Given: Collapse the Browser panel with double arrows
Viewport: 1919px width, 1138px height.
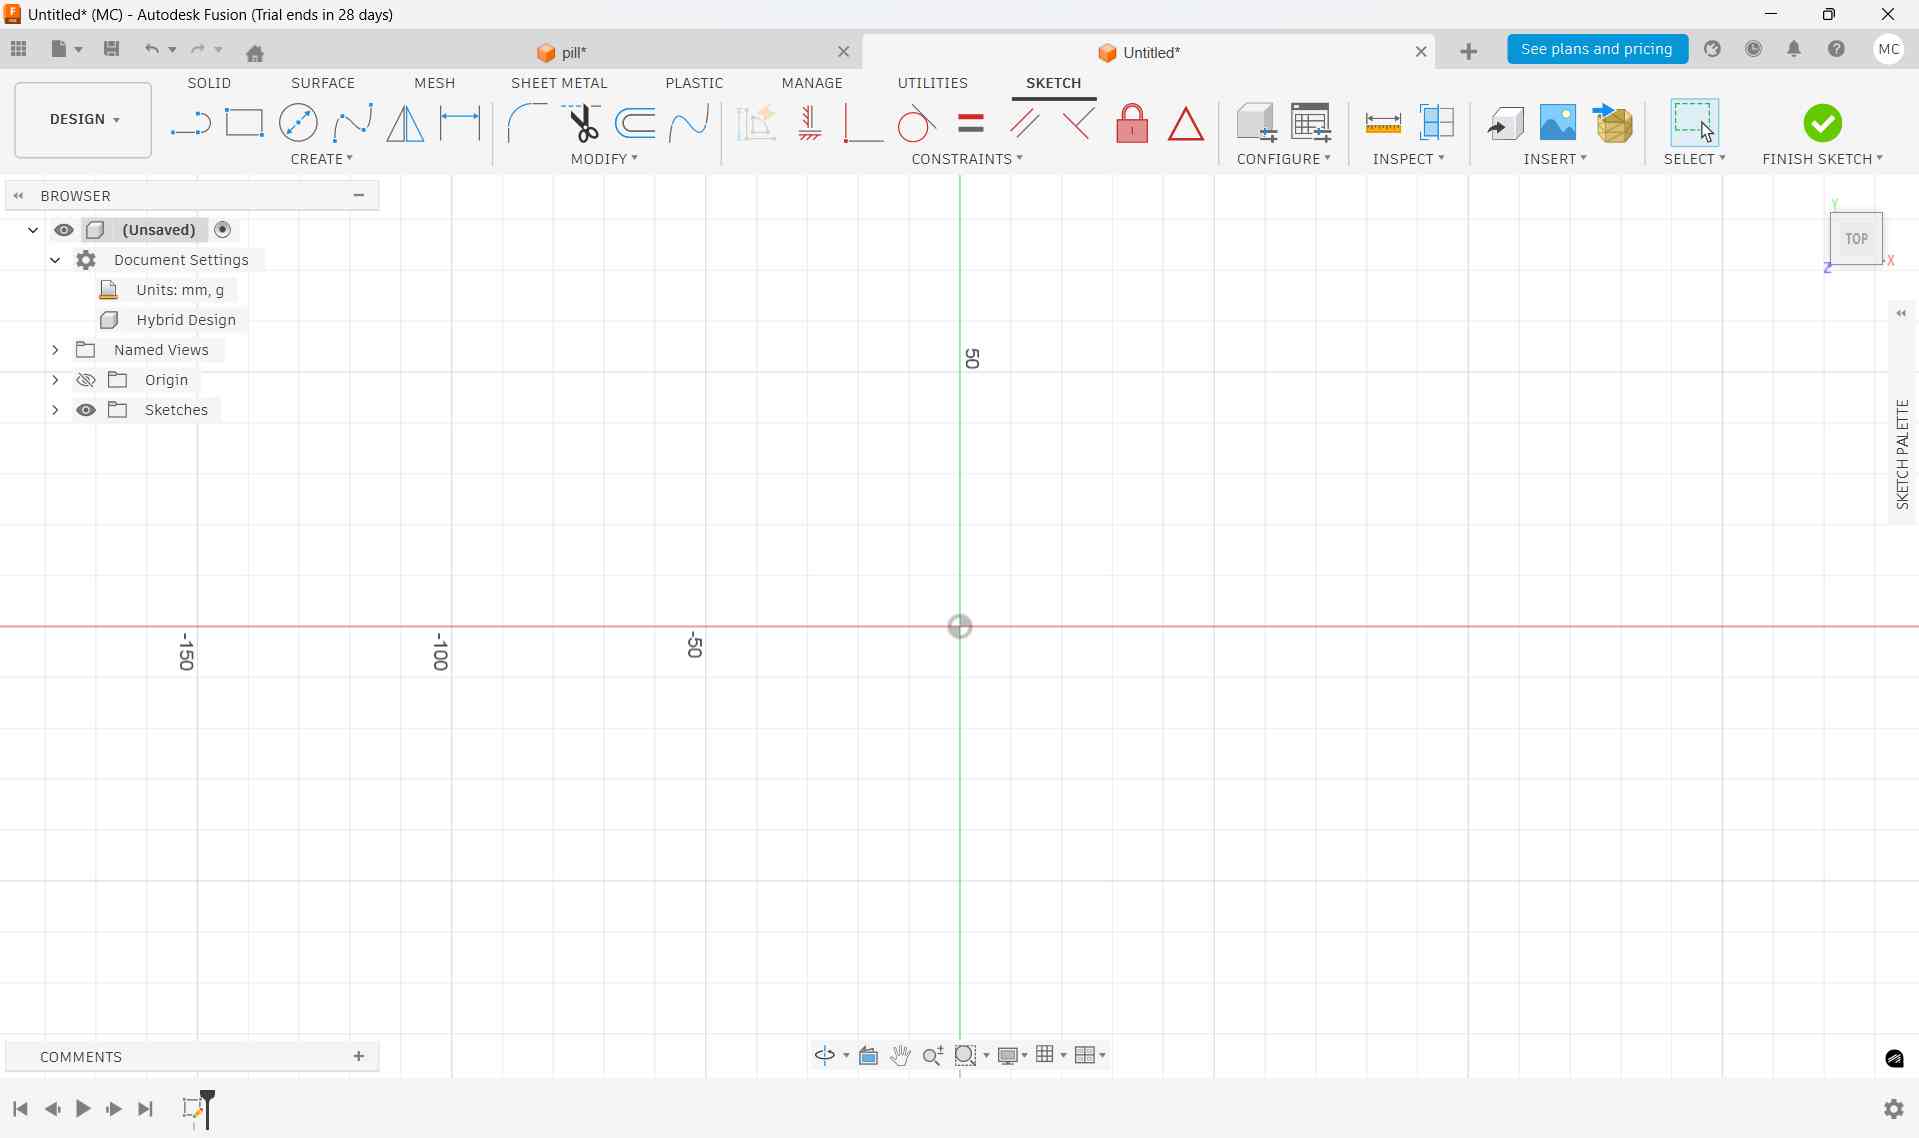Looking at the screenshot, I should 18,196.
